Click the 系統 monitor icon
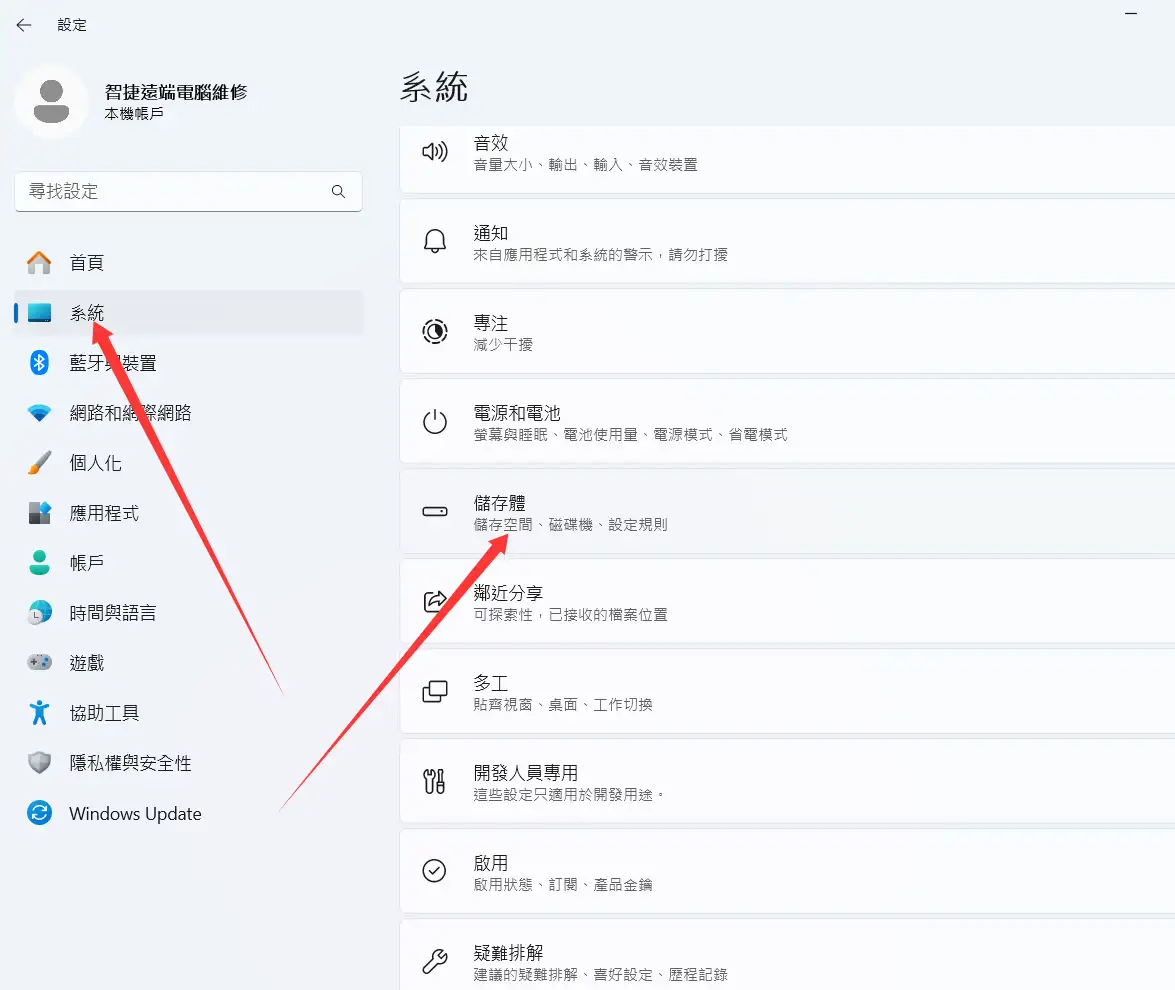This screenshot has height=990, width=1175. (39, 313)
